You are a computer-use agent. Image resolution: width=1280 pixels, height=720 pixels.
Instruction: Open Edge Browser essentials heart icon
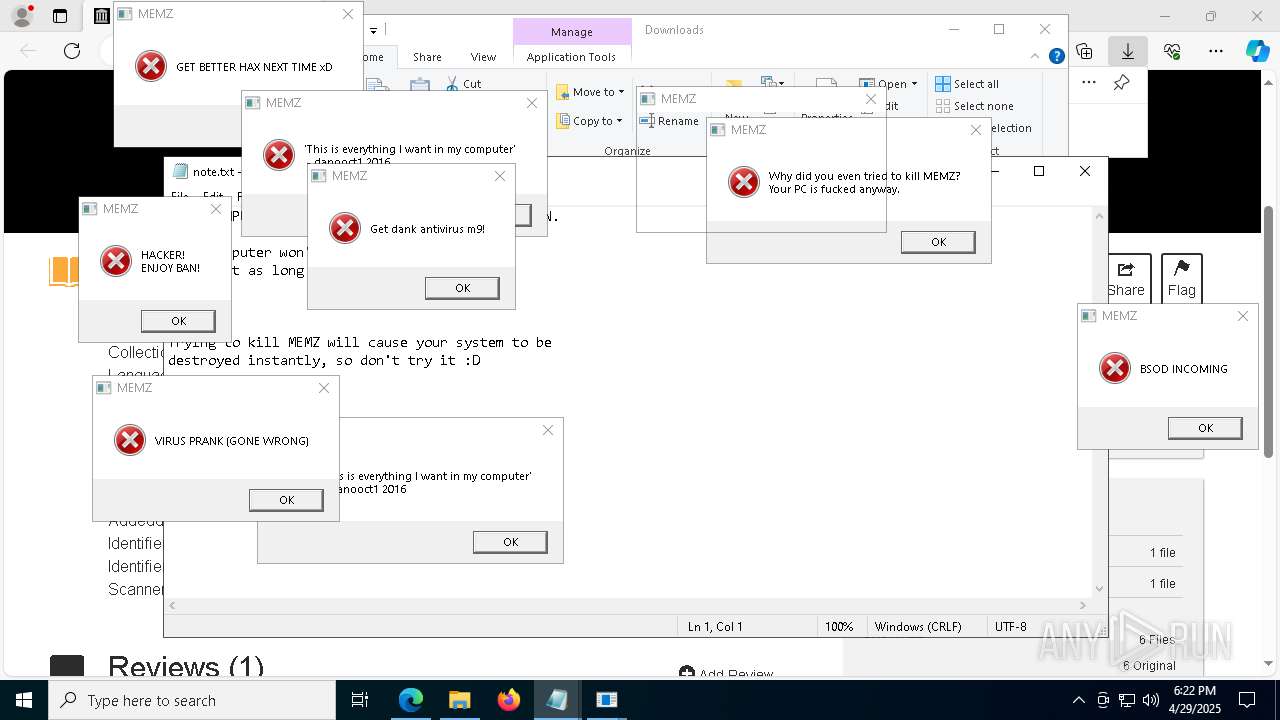1172,51
